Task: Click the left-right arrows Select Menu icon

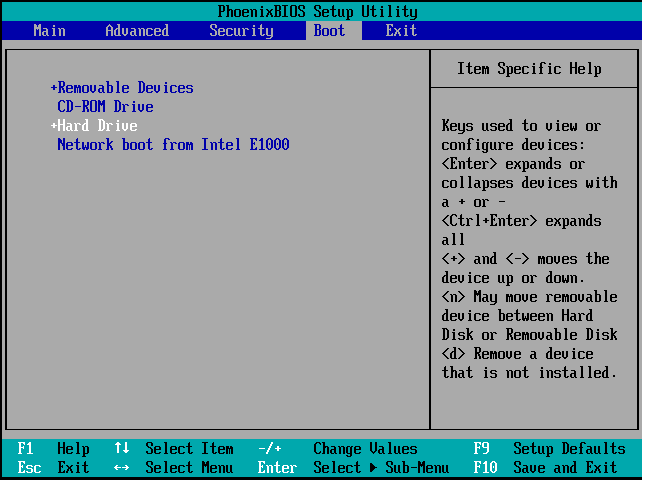Action: pyautogui.click(x=122, y=468)
